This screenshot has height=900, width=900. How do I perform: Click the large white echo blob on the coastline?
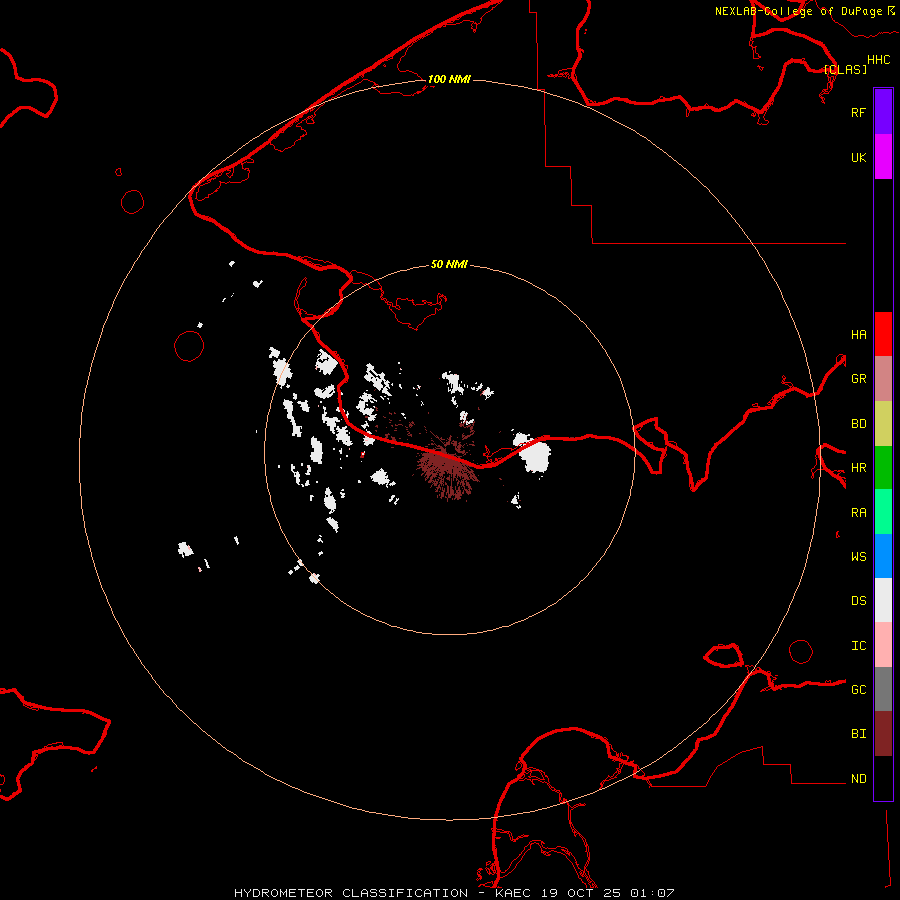[x=534, y=453]
